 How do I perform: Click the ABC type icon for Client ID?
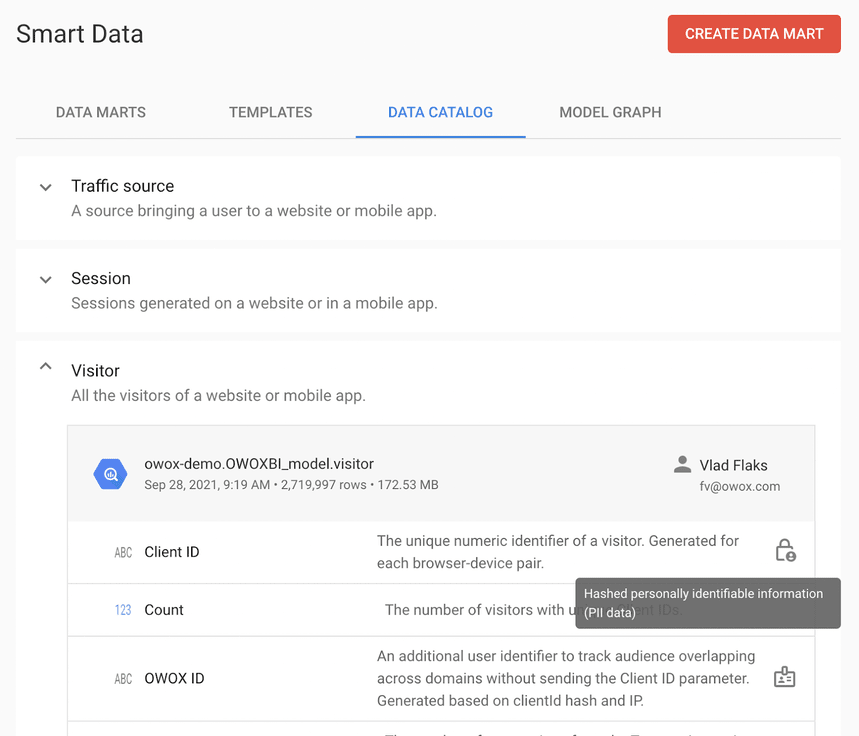pyautogui.click(x=123, y=552)
